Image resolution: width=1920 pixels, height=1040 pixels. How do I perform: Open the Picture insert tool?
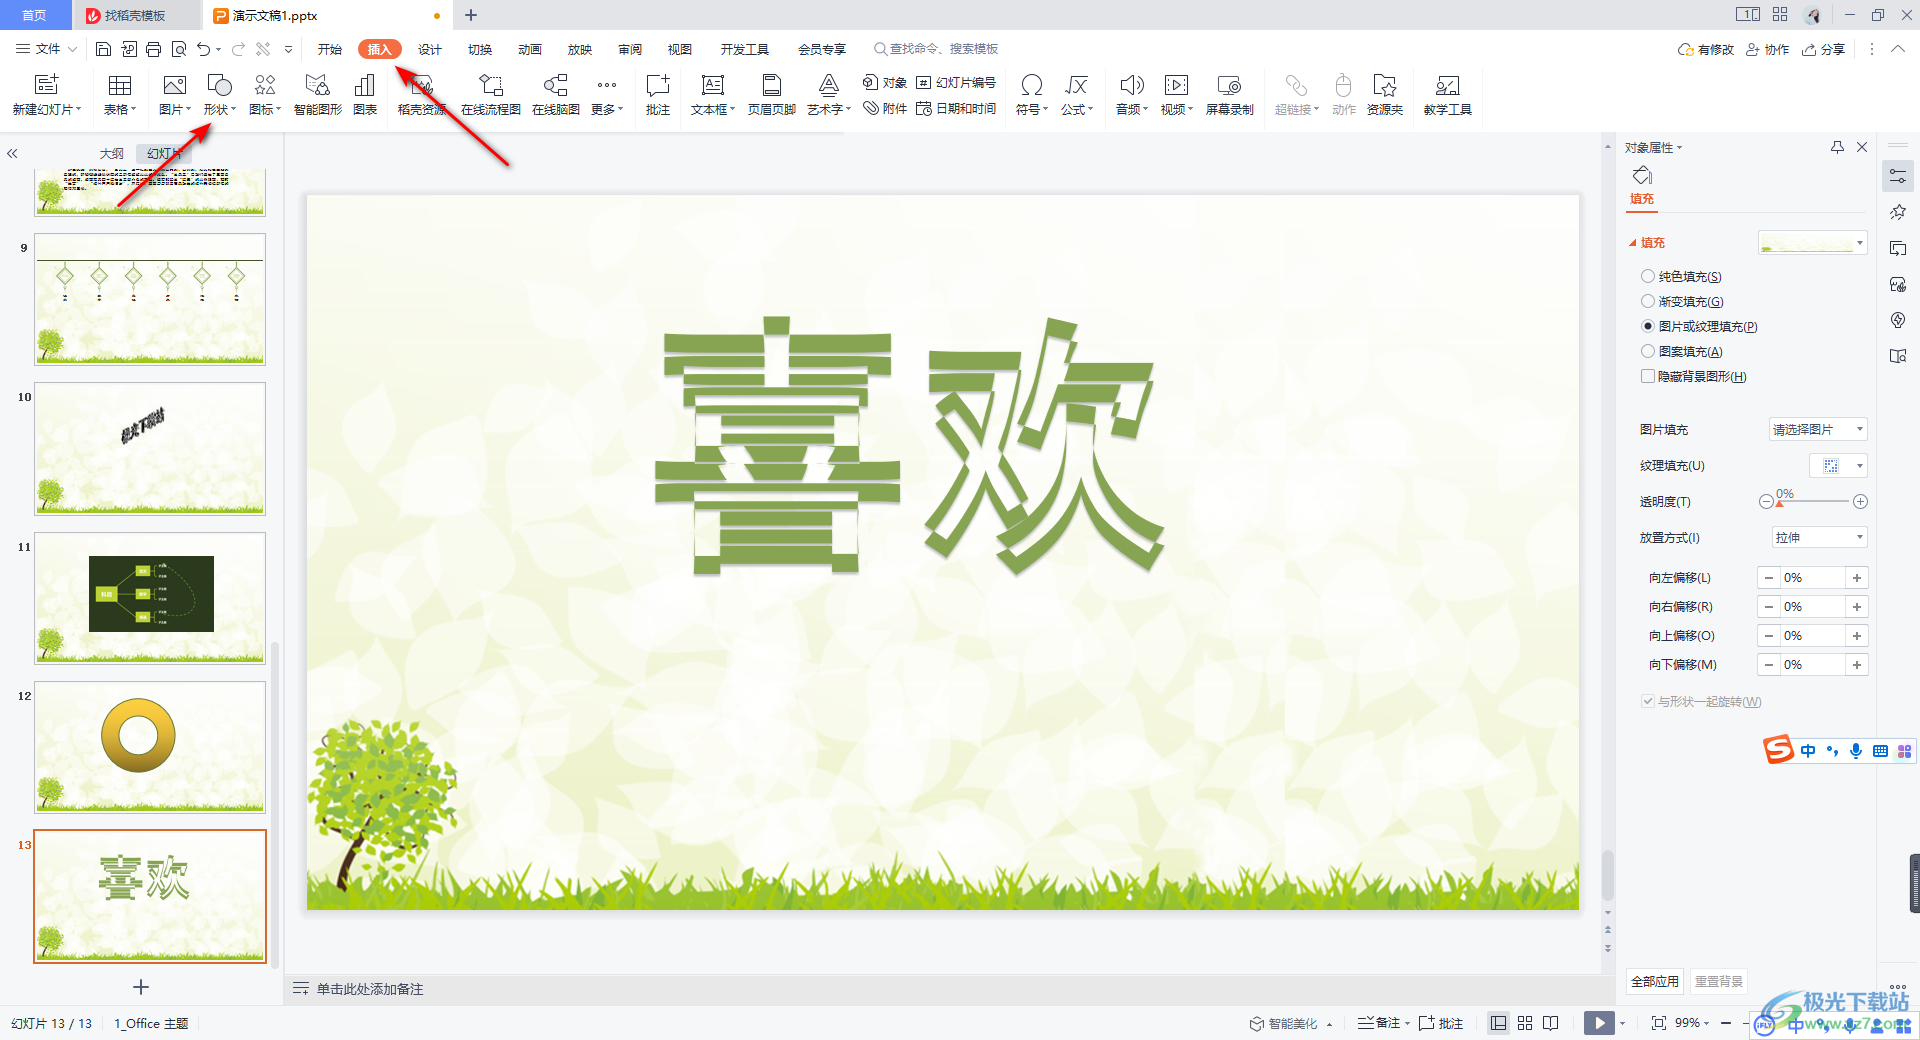(x=174, y=95)
